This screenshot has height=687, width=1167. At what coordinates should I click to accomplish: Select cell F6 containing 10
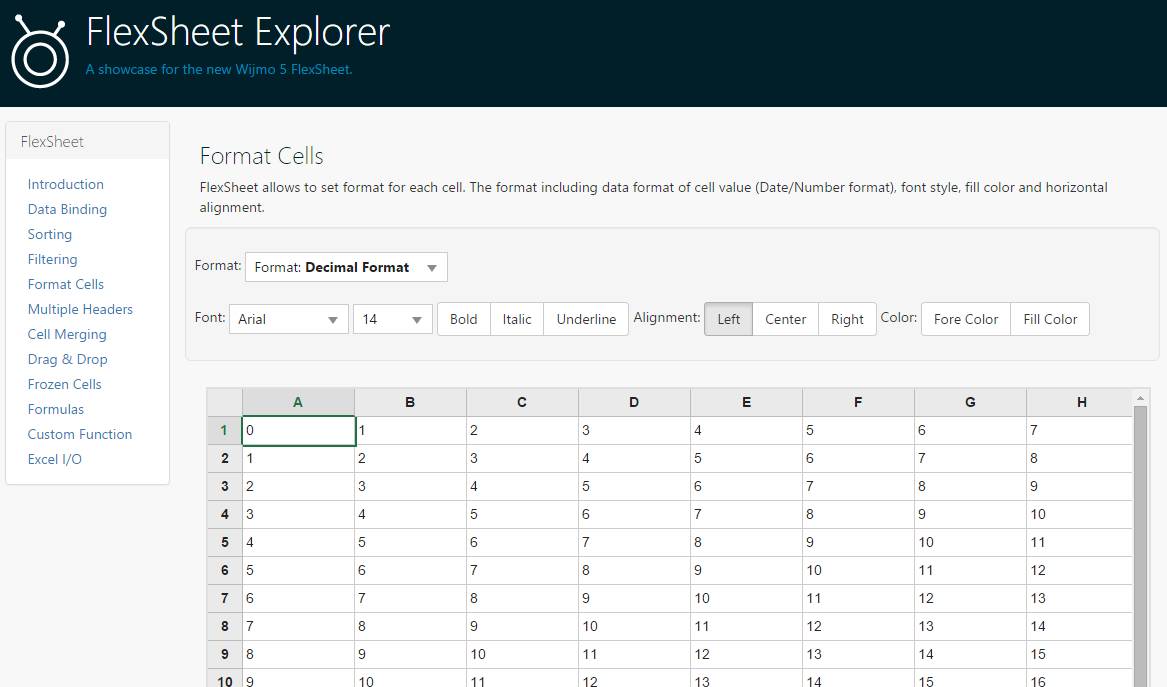(x=858, y=570)
